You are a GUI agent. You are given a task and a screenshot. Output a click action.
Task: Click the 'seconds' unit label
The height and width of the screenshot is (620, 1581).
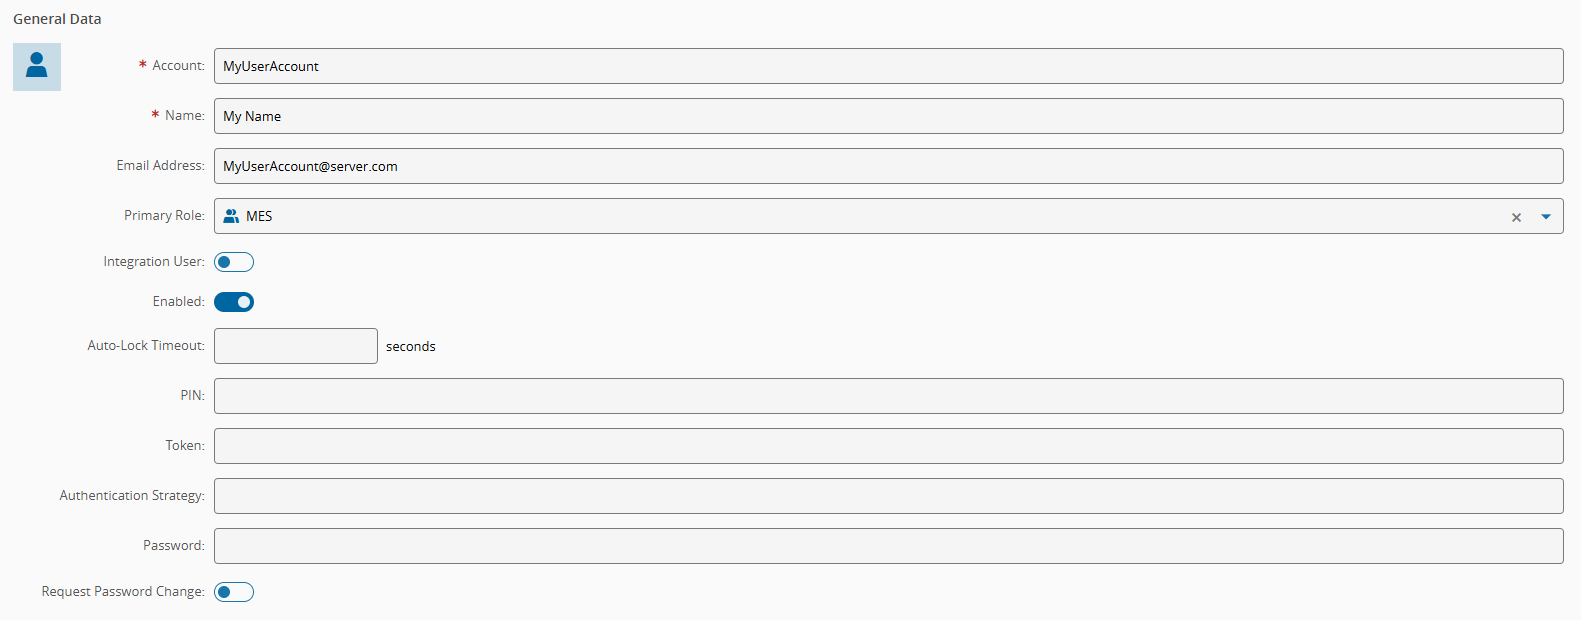[411, 347]
